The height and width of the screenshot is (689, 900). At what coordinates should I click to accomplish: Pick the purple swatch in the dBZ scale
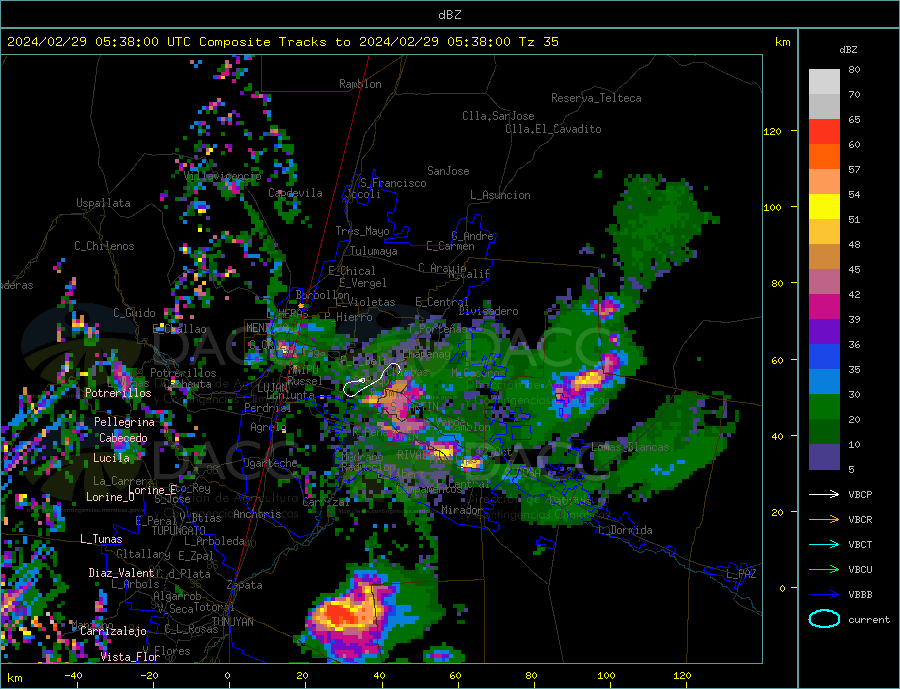pos(824,331)
